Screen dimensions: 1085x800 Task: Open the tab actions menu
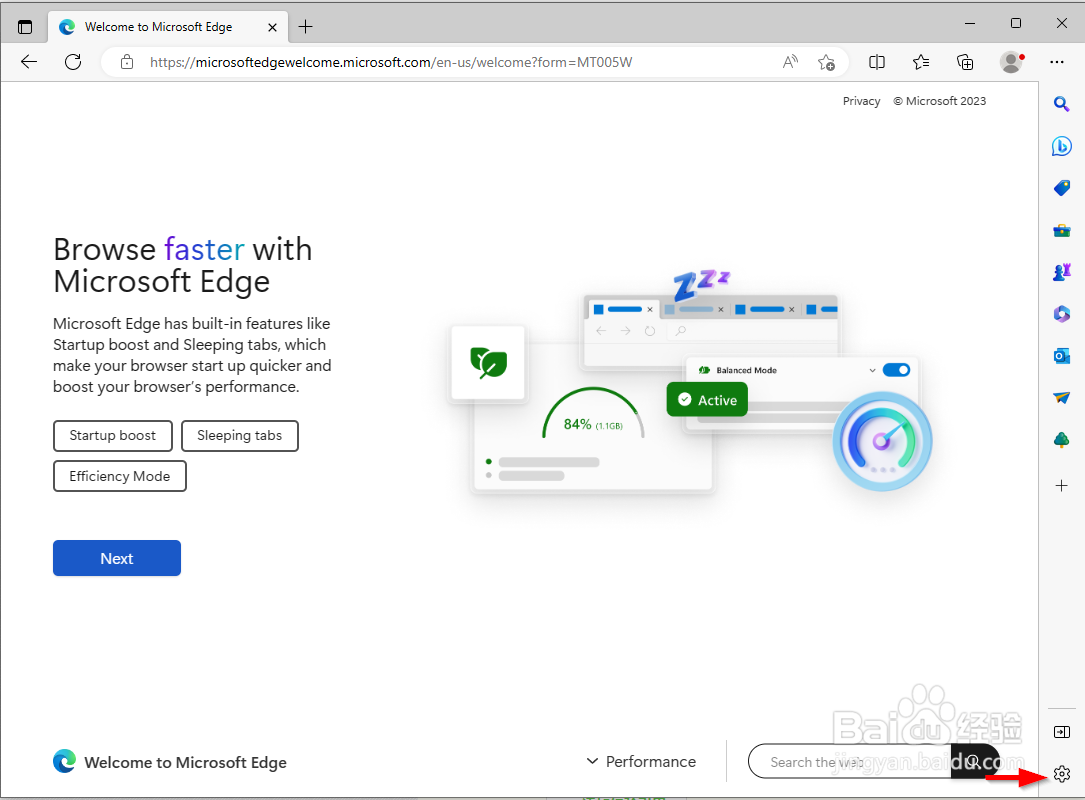pos(24,26)
